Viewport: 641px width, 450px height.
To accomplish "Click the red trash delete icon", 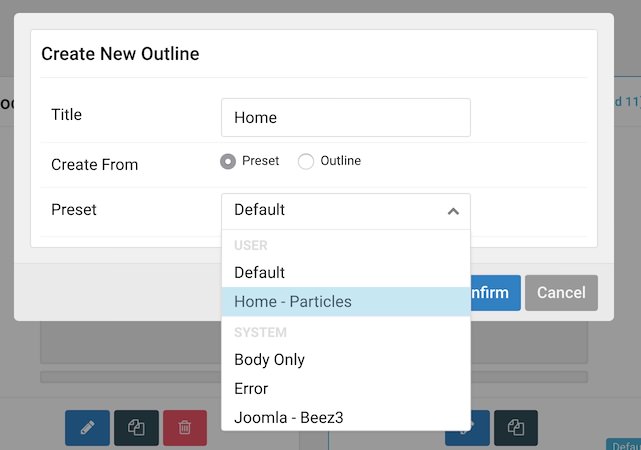I will [185, 428].
